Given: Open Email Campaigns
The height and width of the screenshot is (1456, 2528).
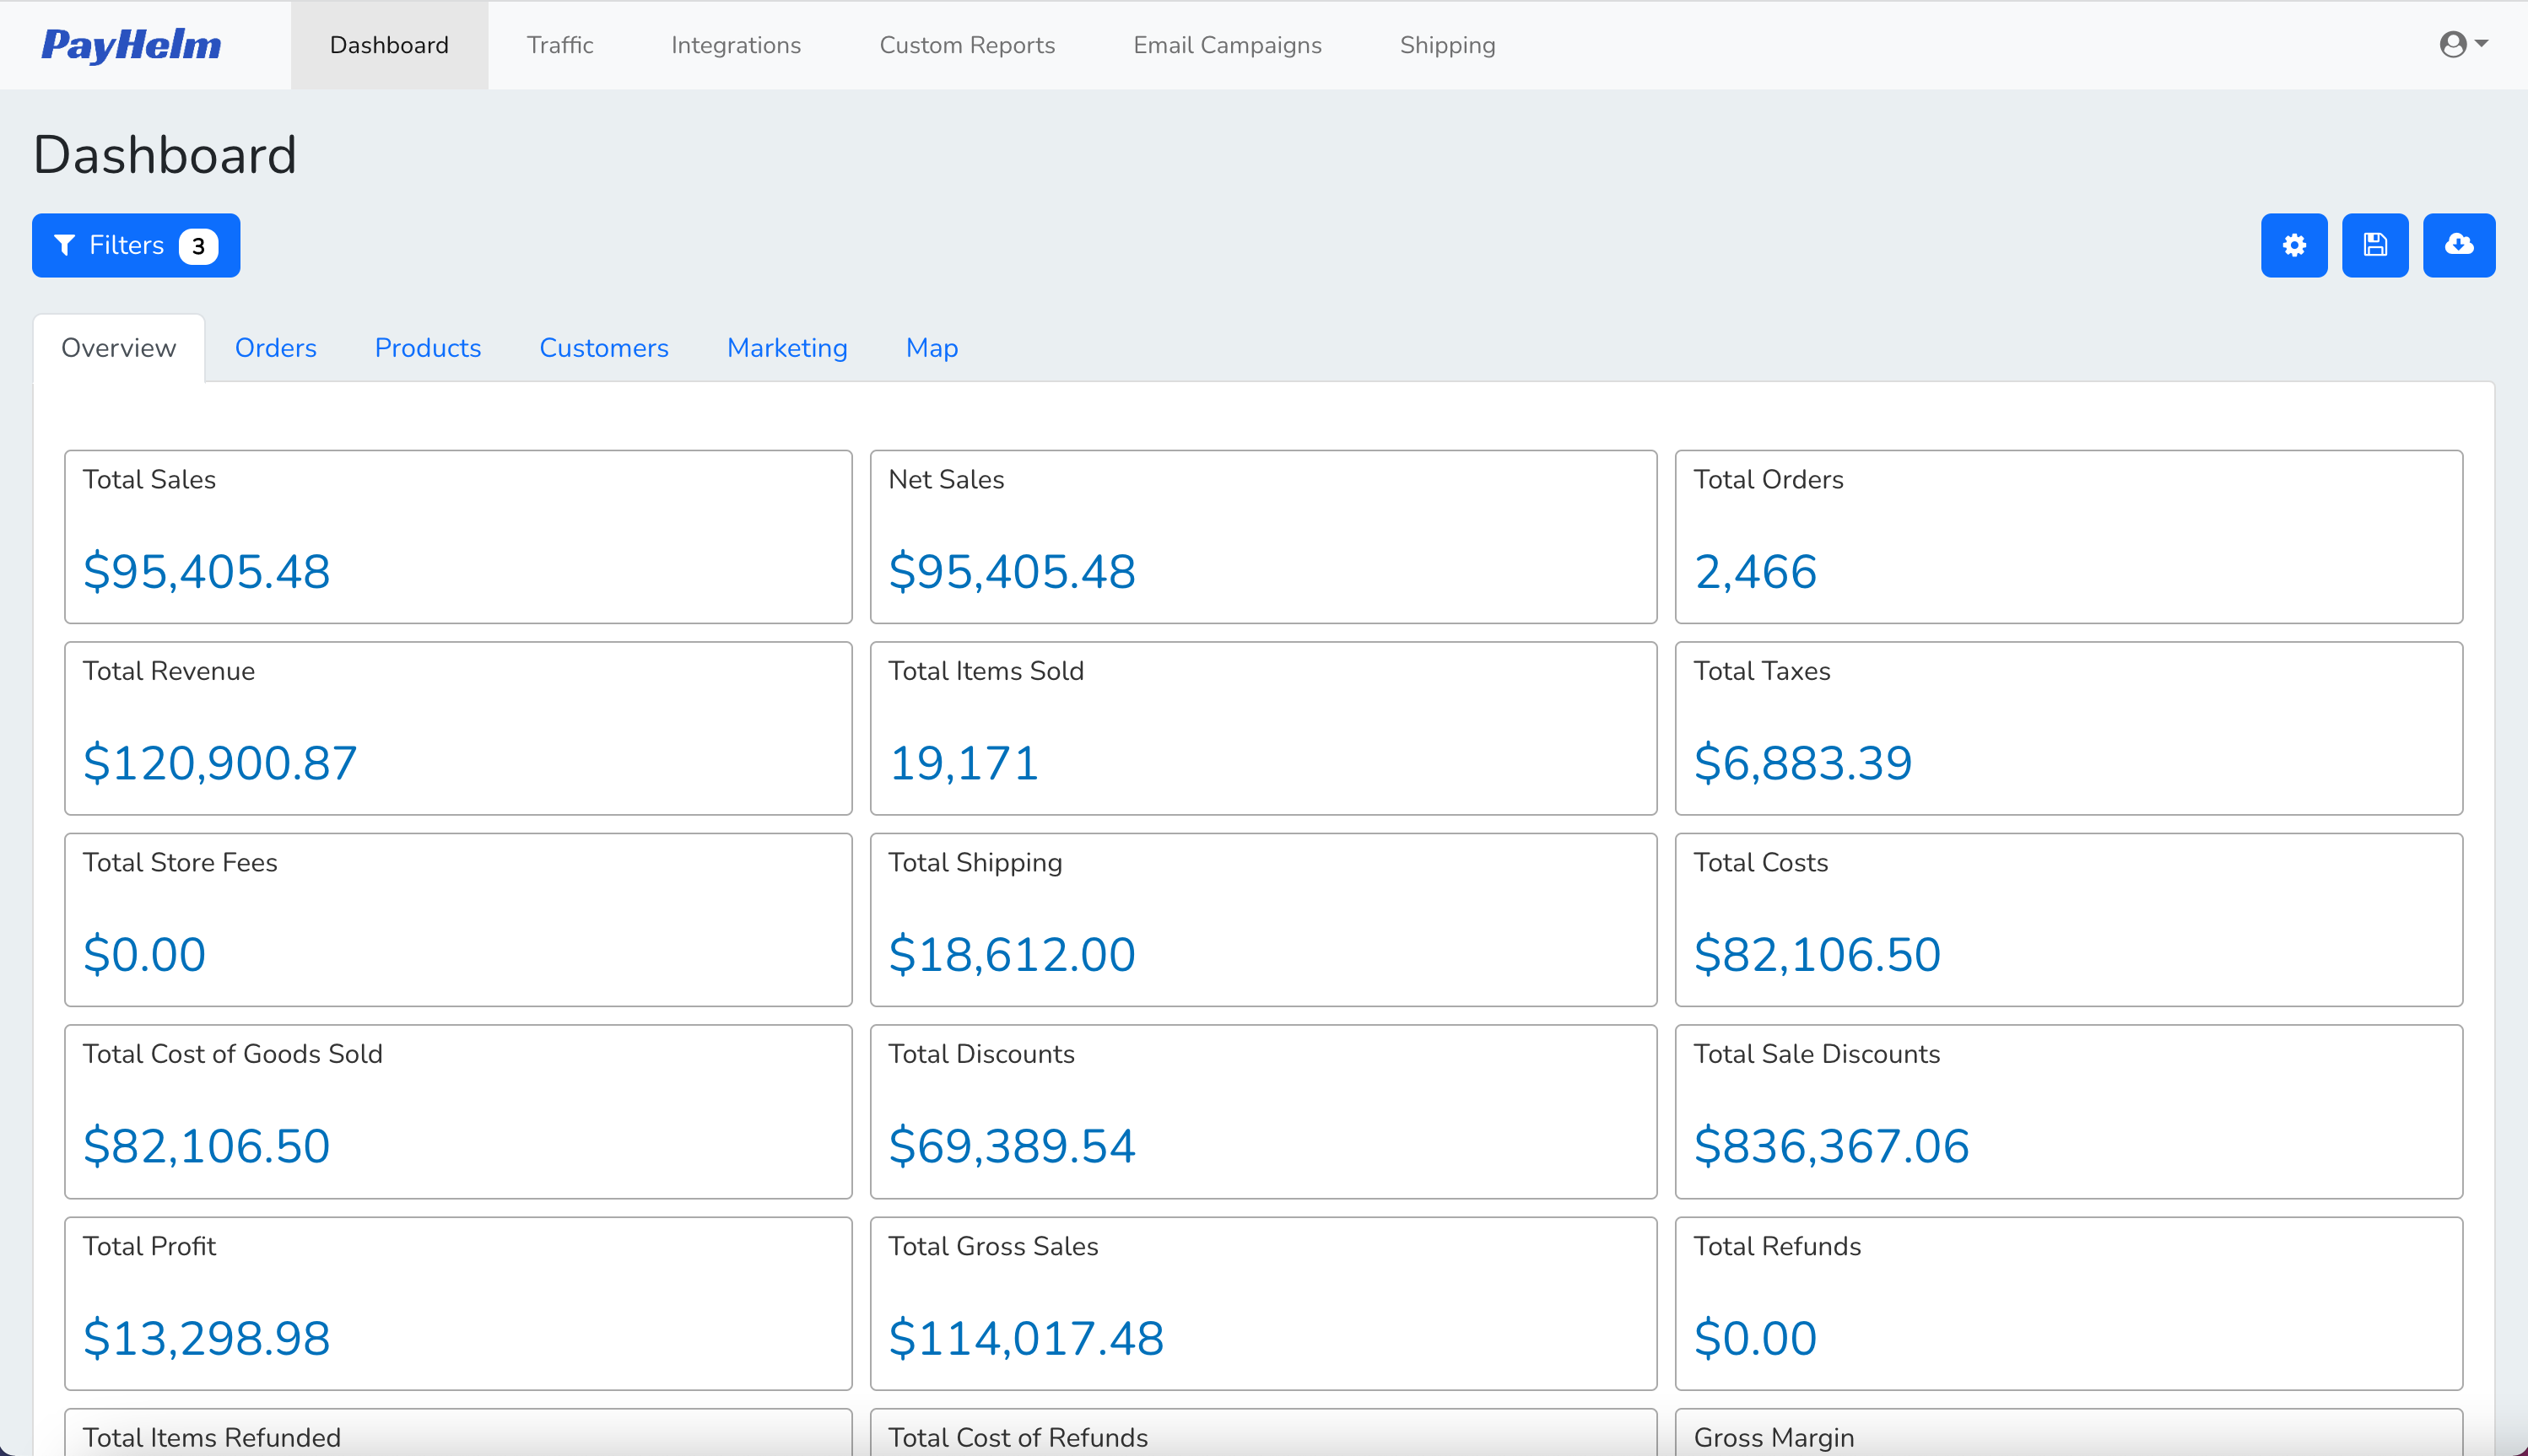Looking at the screenshot, I should coord(1227,44).
